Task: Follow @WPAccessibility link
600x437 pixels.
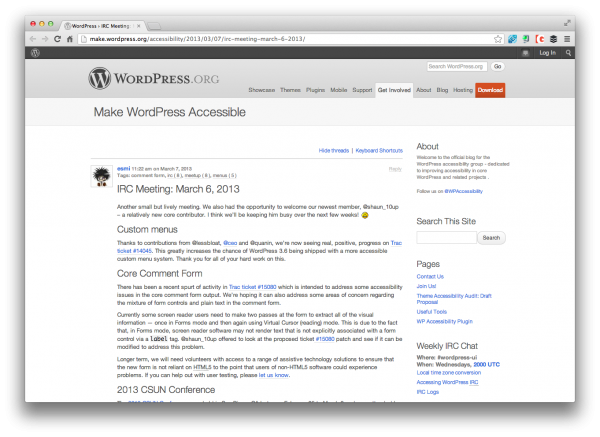Action: click(463, 191)
